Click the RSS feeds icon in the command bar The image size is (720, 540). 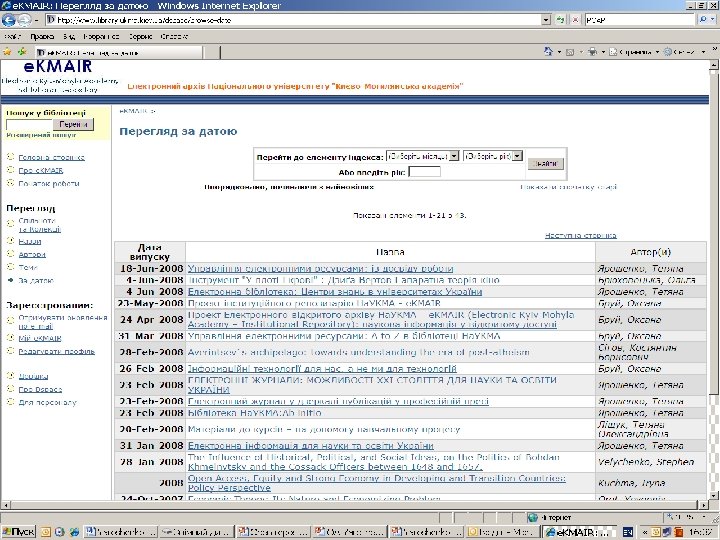pos(570,52)
